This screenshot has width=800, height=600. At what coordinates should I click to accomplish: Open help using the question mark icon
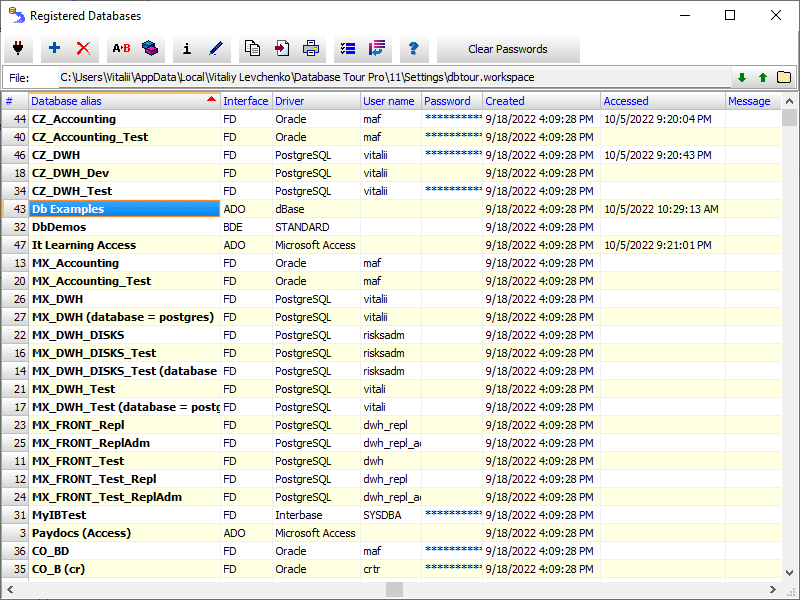413,48
